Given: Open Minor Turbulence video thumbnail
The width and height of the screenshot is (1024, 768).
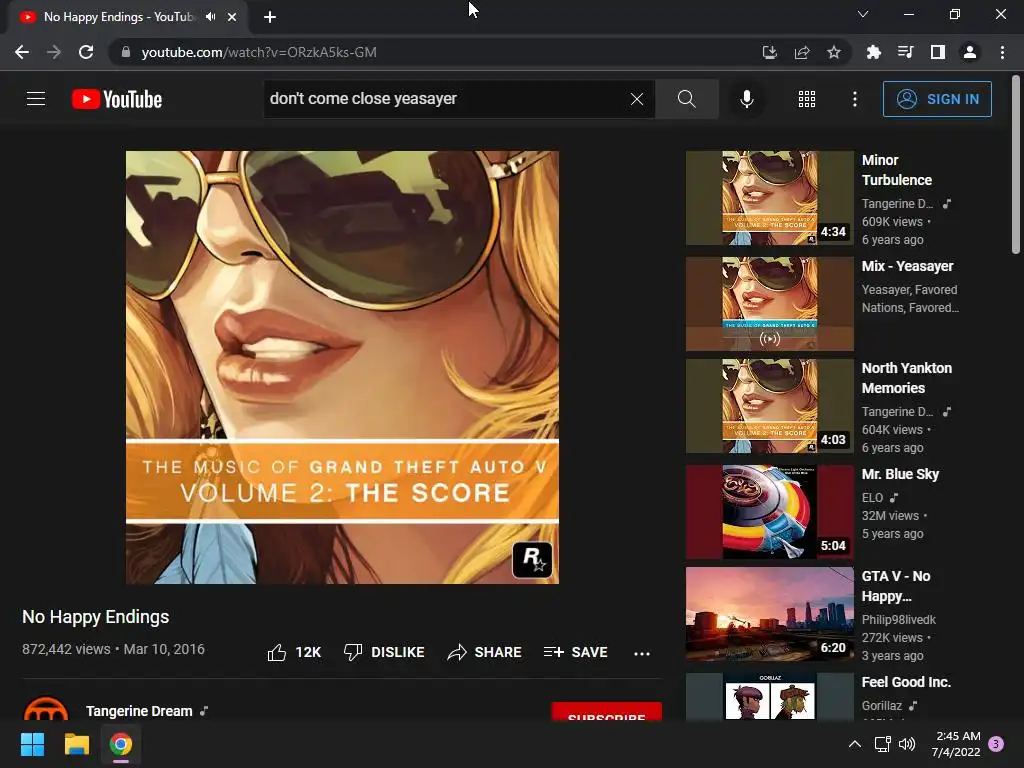Looking at the screenshot, I should pyautogui.click(x=769, y=198).
